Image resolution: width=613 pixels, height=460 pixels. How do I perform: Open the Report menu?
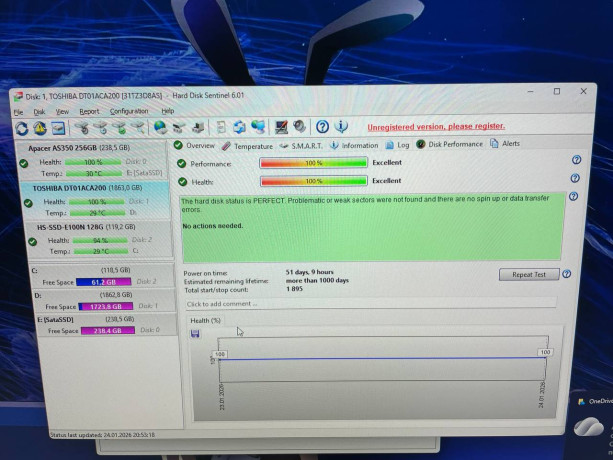click(89, 112)
